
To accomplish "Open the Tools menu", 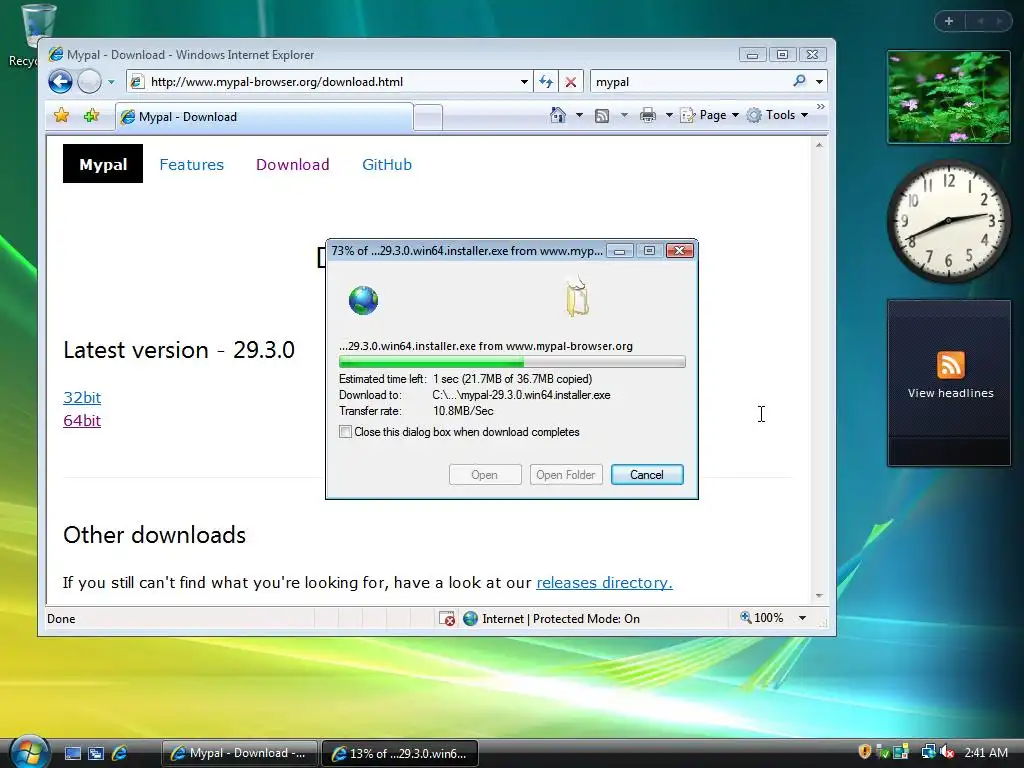I will tap(778, 115).
